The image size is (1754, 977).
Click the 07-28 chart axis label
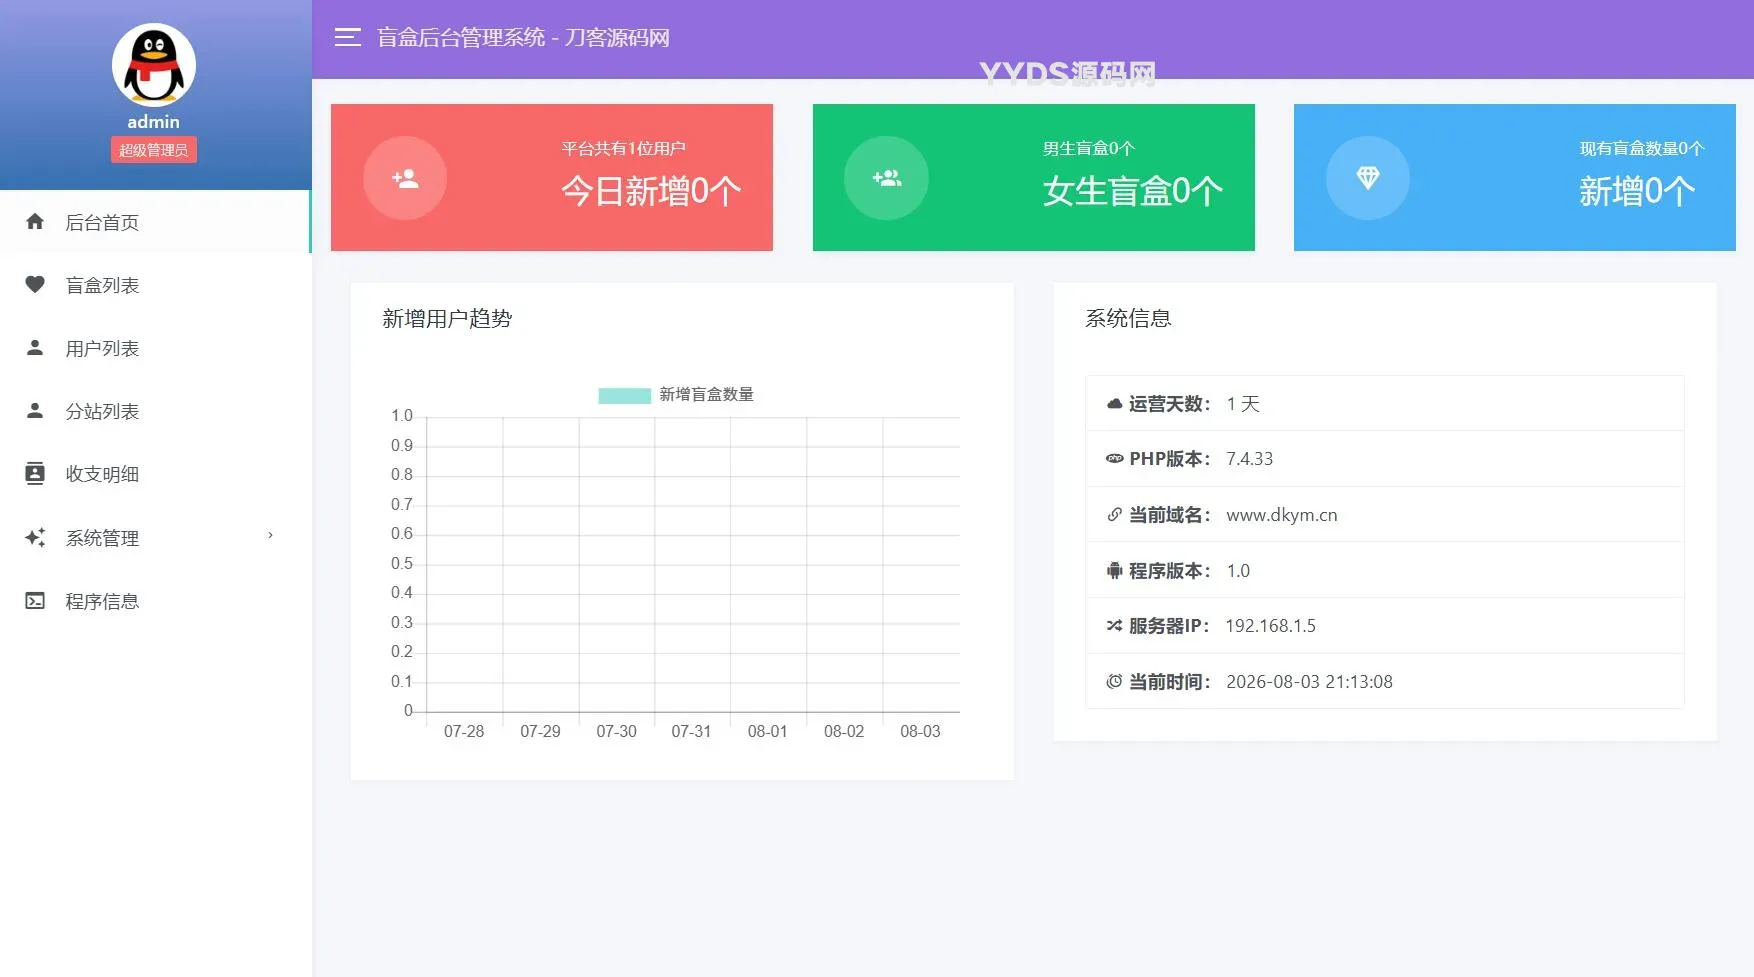[x=464, y=732]
